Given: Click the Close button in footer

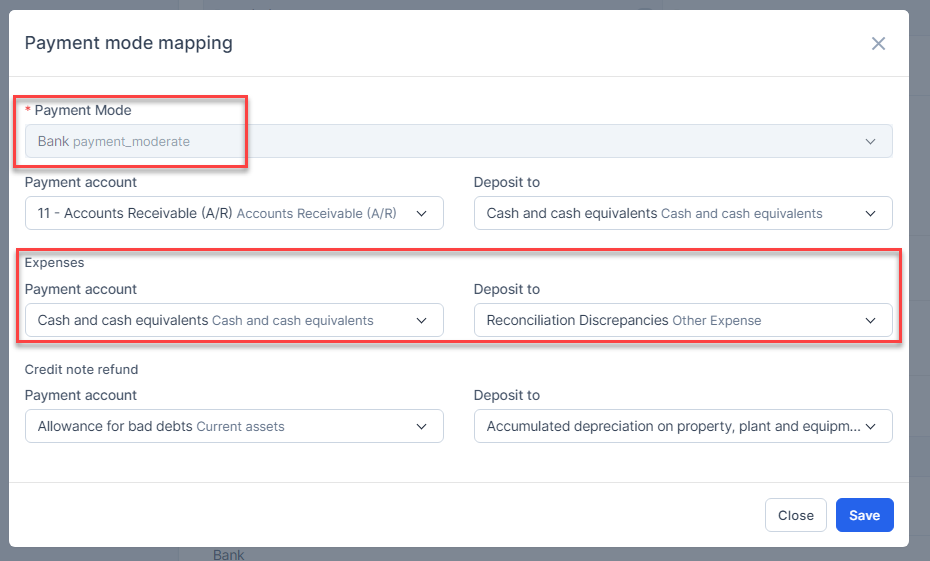Looking at the screenshot, I should pos(795,515).
